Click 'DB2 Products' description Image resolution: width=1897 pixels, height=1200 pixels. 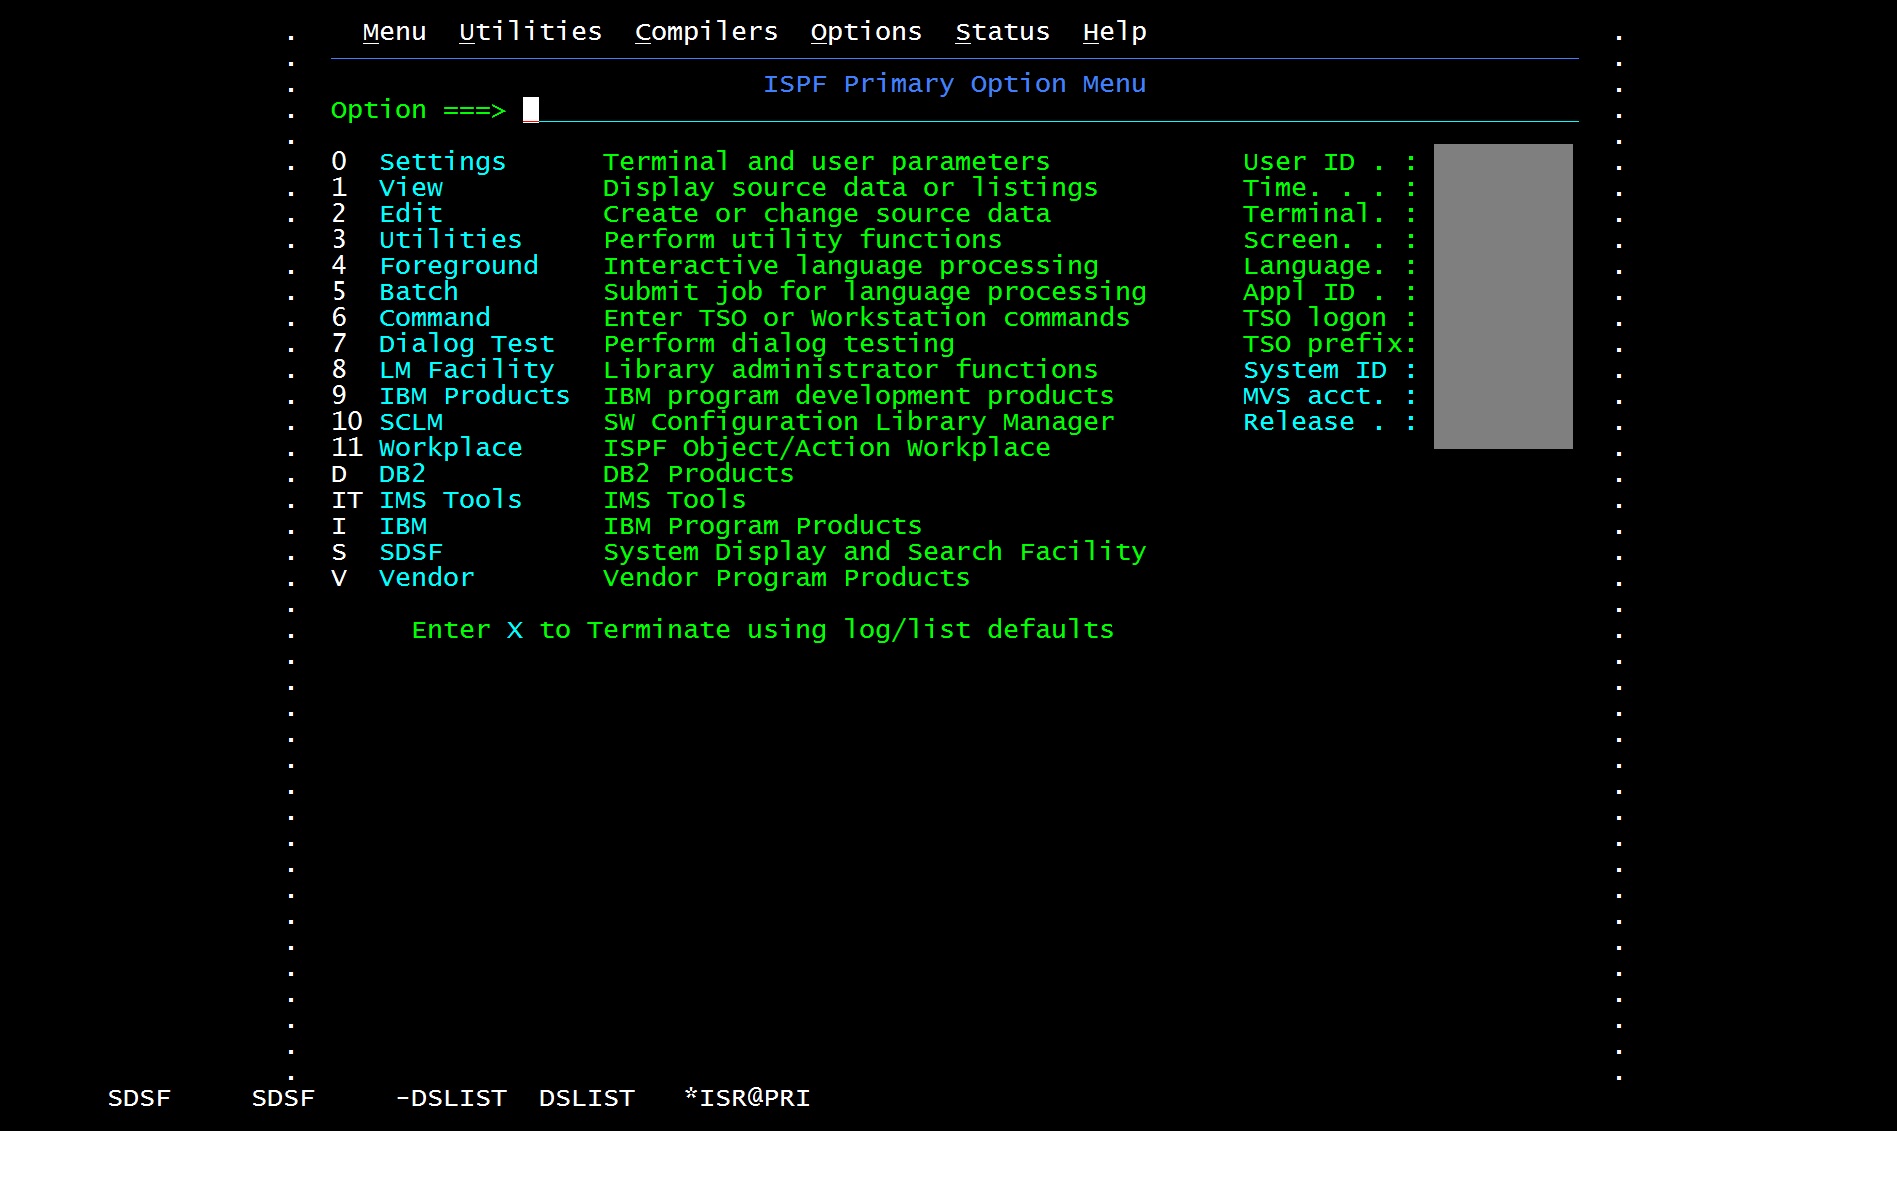pyautogui.click(x=698, y=474)
